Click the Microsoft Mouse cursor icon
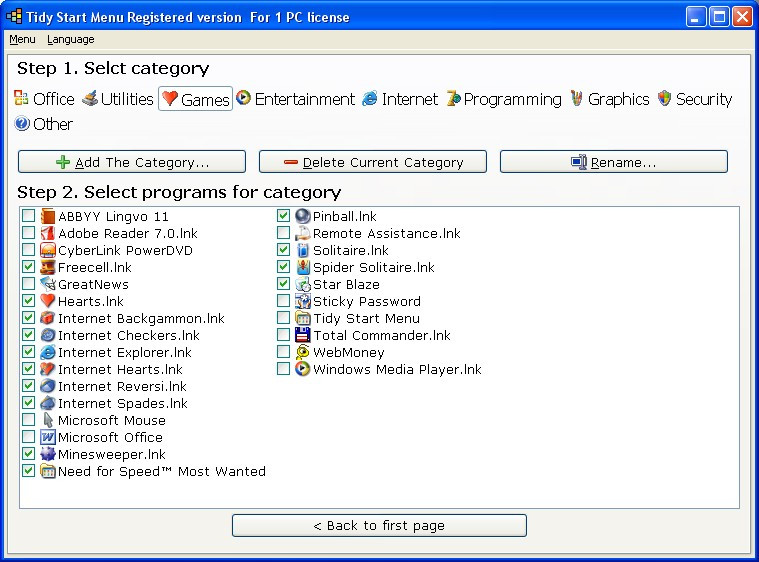This screenshot has width=759, height=562. 47,420
